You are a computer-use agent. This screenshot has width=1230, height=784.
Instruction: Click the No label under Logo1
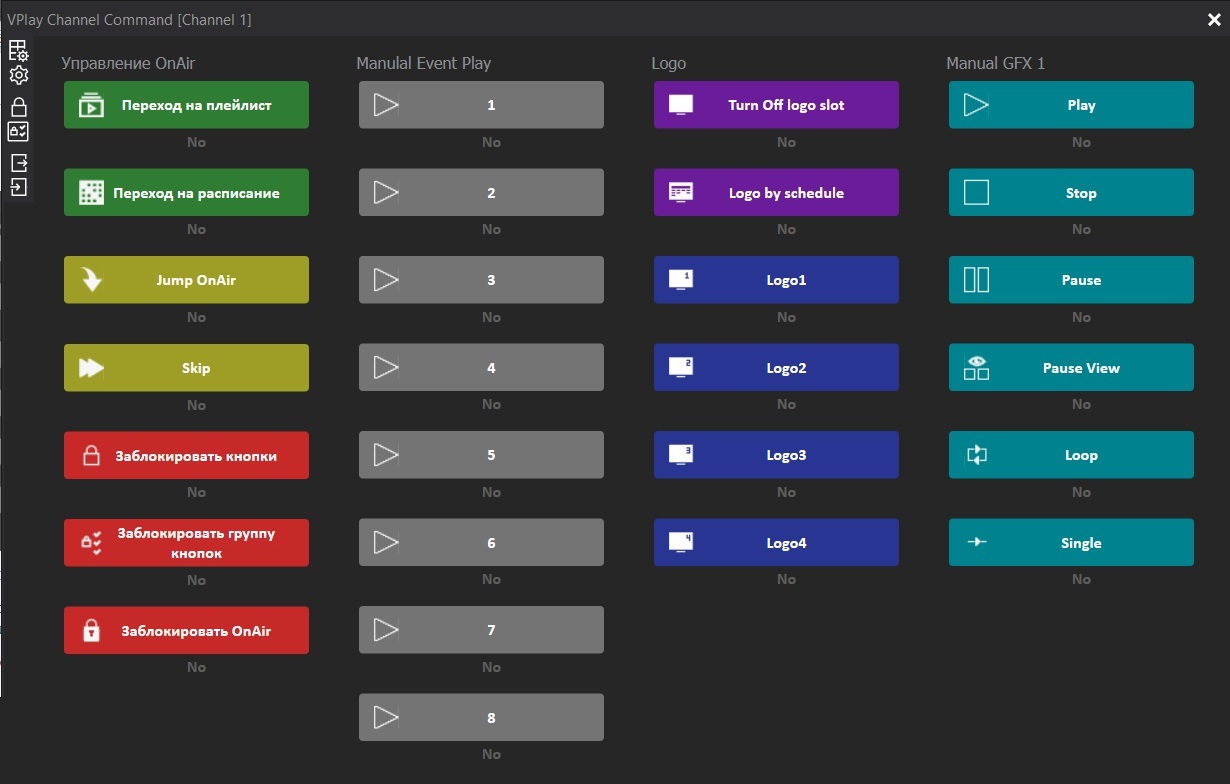click(x=787, y=317)
